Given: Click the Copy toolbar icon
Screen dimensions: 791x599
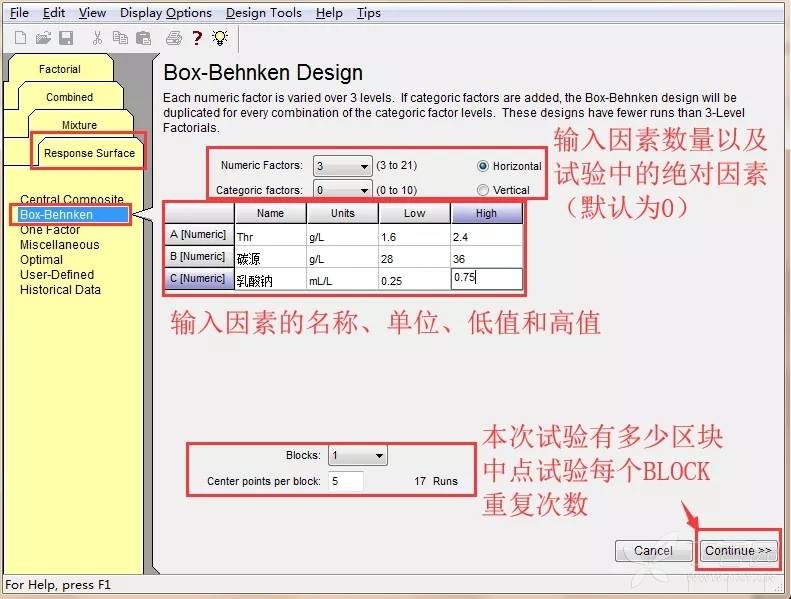Looking at the screenshot, I should coord(120,38).
